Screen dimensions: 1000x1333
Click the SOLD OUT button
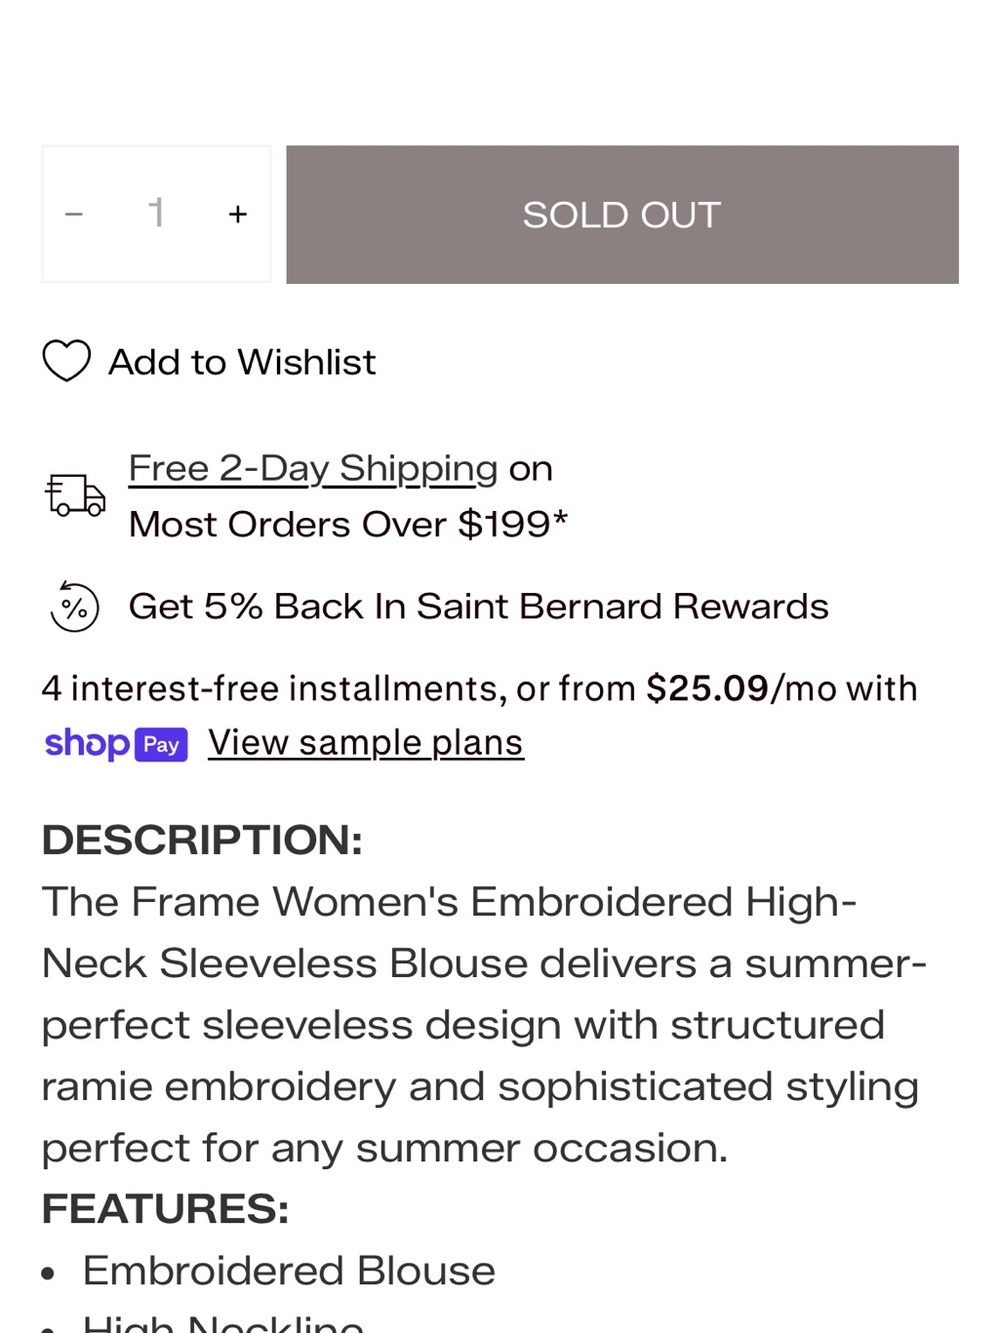tap(622, 214)
